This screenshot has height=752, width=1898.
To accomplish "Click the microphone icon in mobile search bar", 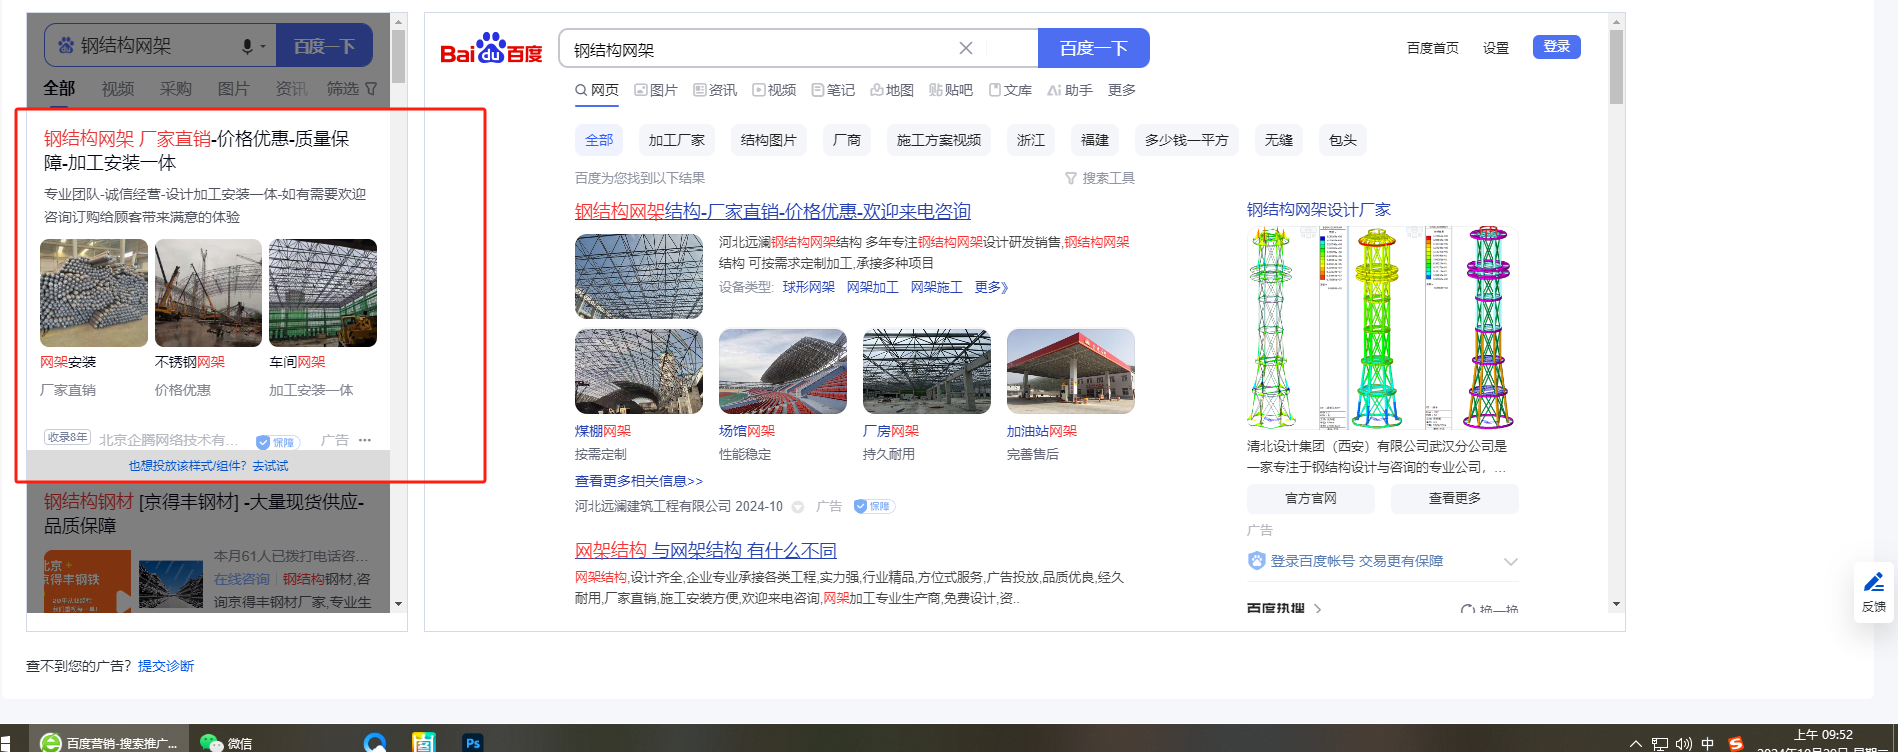I will click(x=247, y=46).
